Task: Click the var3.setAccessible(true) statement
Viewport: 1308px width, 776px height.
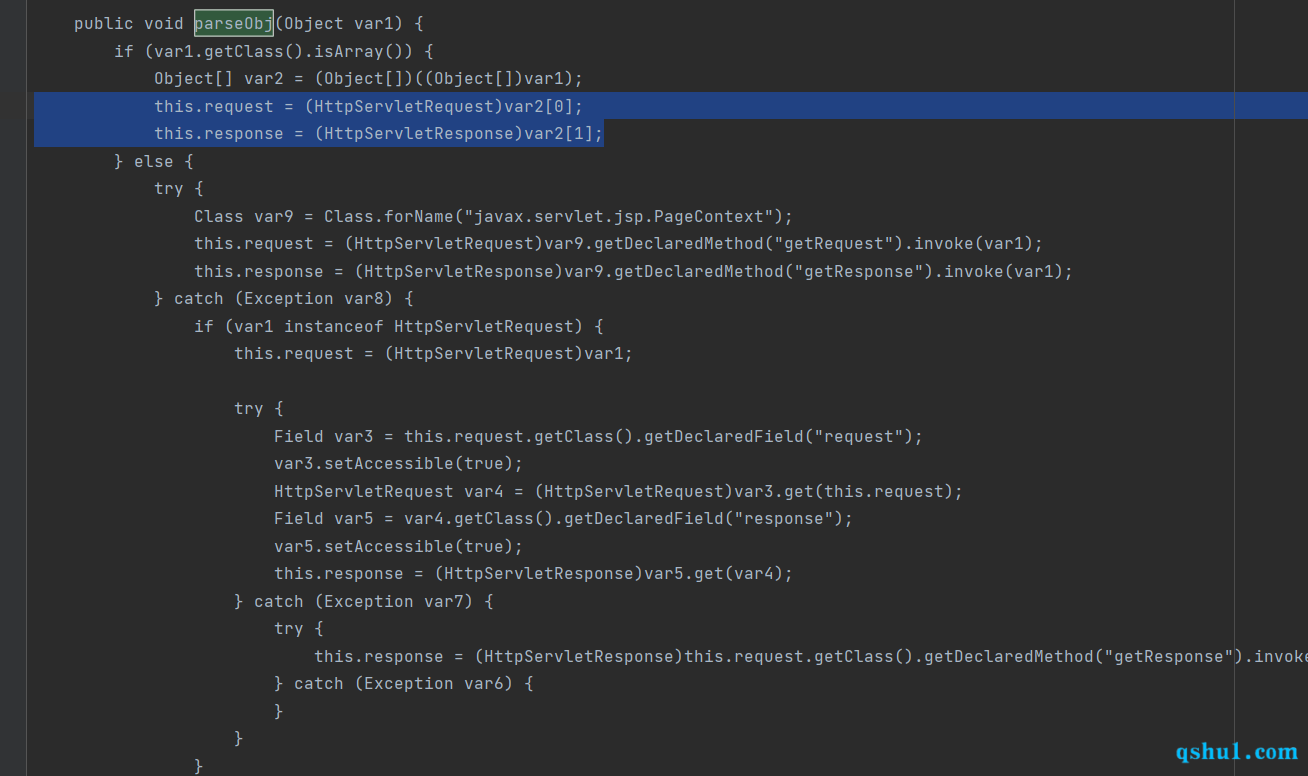Action: (399, 464)
